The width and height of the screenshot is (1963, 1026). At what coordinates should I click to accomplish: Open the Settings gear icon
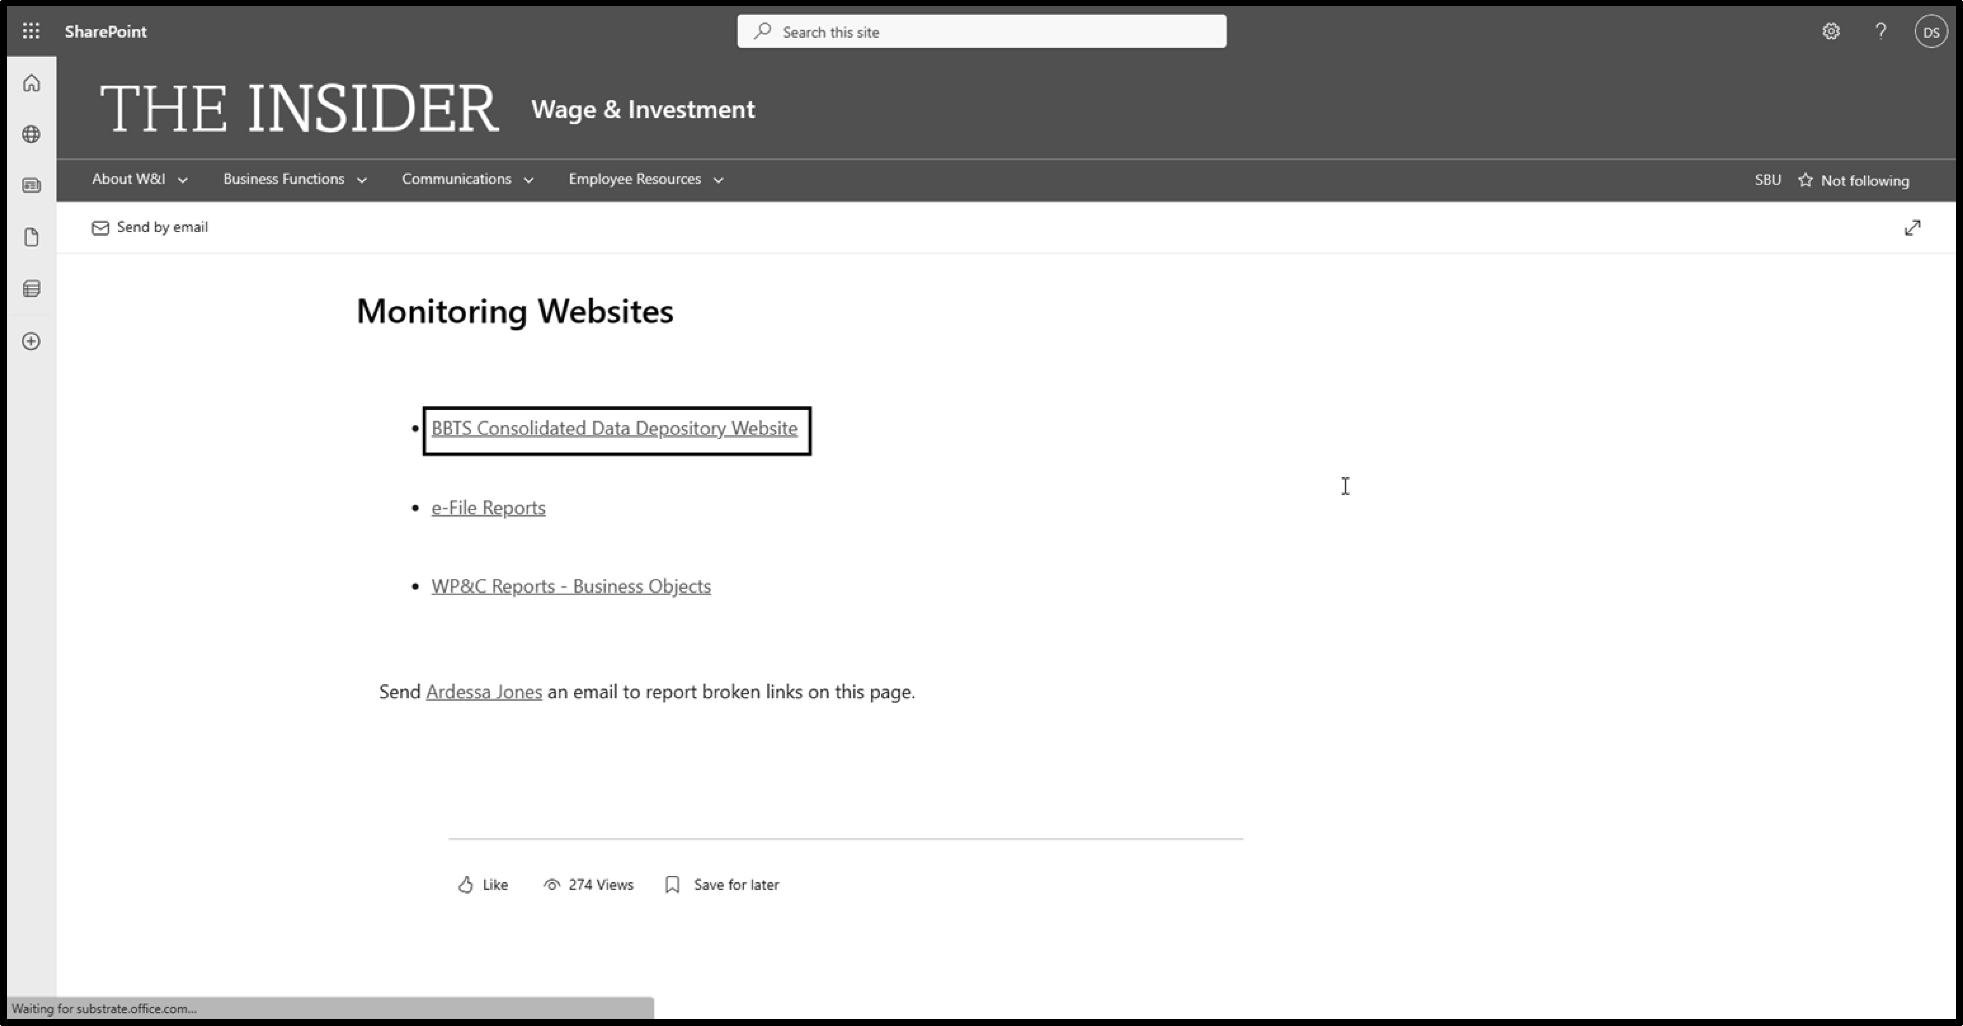pos(1830,31)
